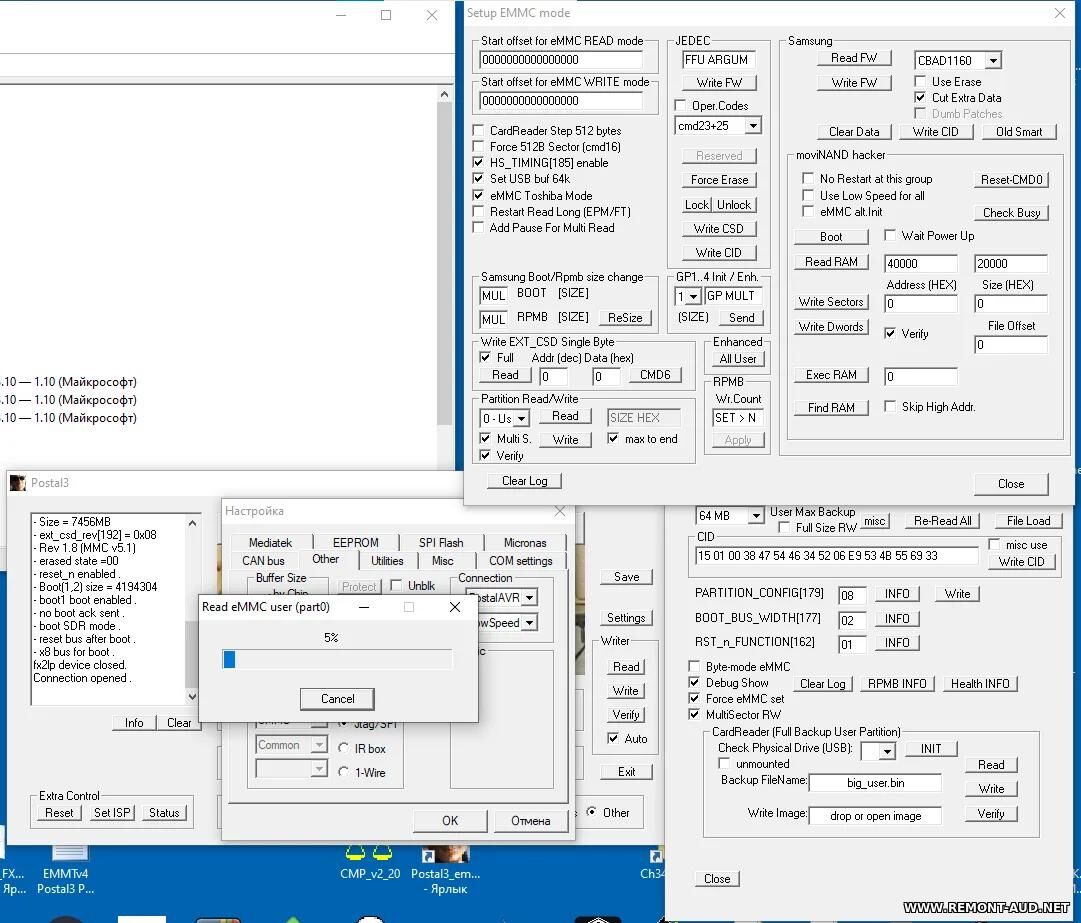Toggle Force 512B Sector (cmd16)

478,146
